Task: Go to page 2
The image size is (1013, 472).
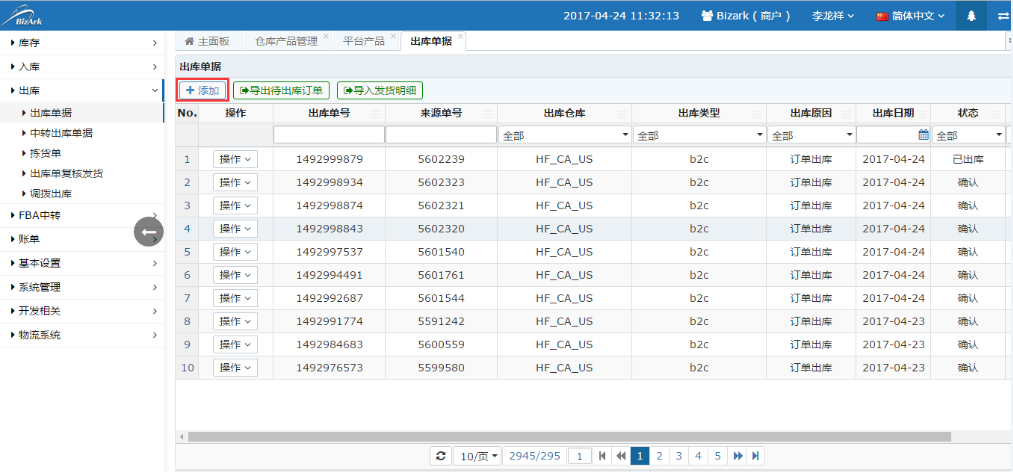Action: 659,456
